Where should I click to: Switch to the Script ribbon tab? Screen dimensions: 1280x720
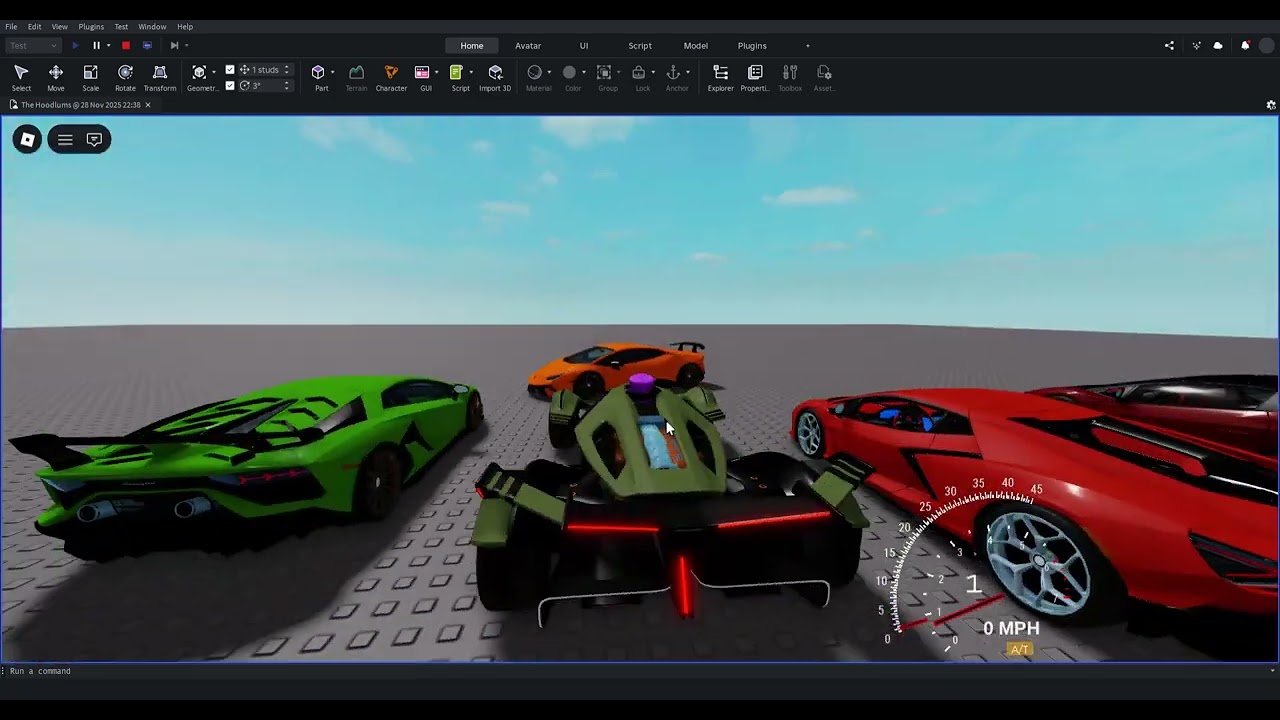point(640,46)
